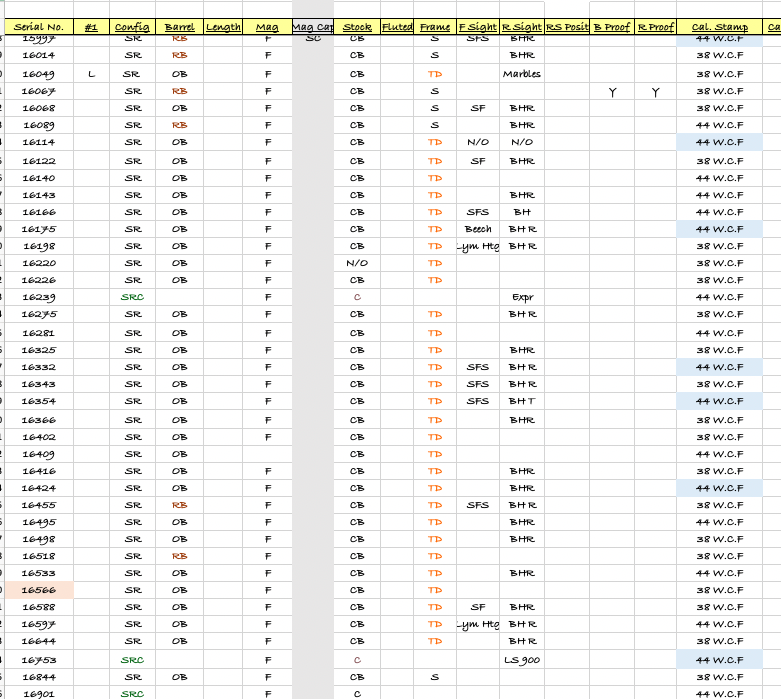Image resolution: width=781 pixels, height=699 pixels.
Task: Select the SFS cell in row 16332
Action: click(x=478, y=367)
